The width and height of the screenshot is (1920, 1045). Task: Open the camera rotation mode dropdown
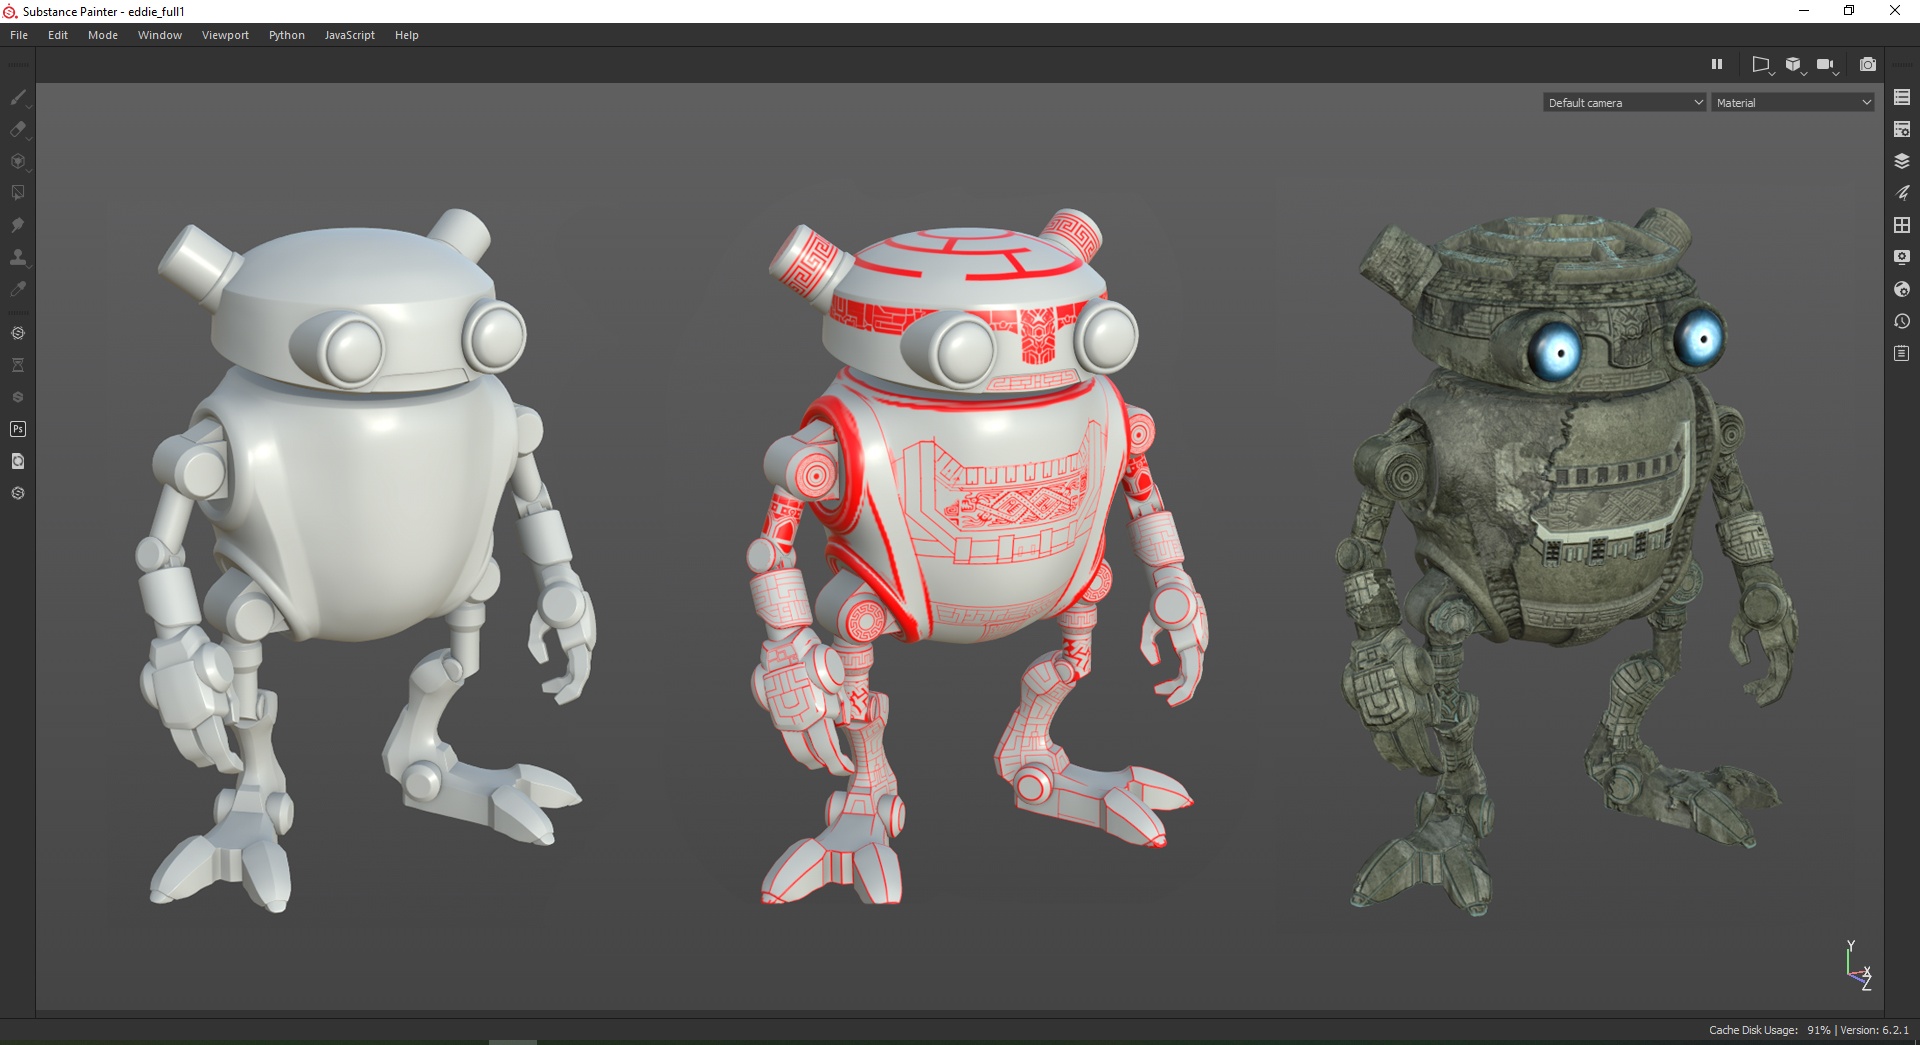(1827, 65)
